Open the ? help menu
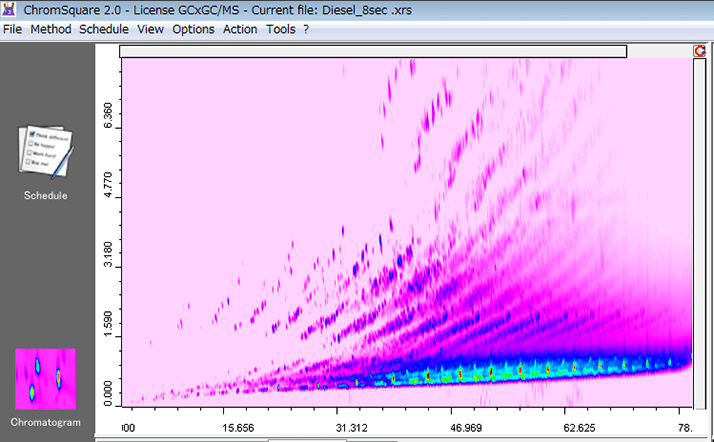 pyautogui.click(x=306, y=29)
